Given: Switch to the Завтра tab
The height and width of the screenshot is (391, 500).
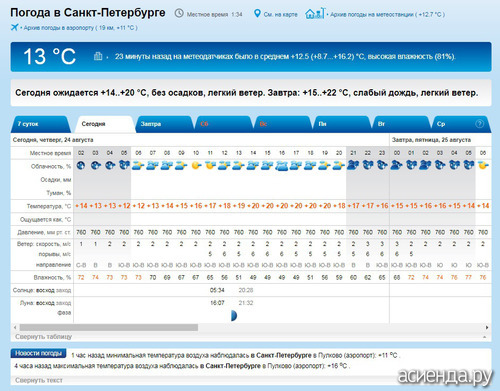Looking at the screenshot, I should 151,124.
